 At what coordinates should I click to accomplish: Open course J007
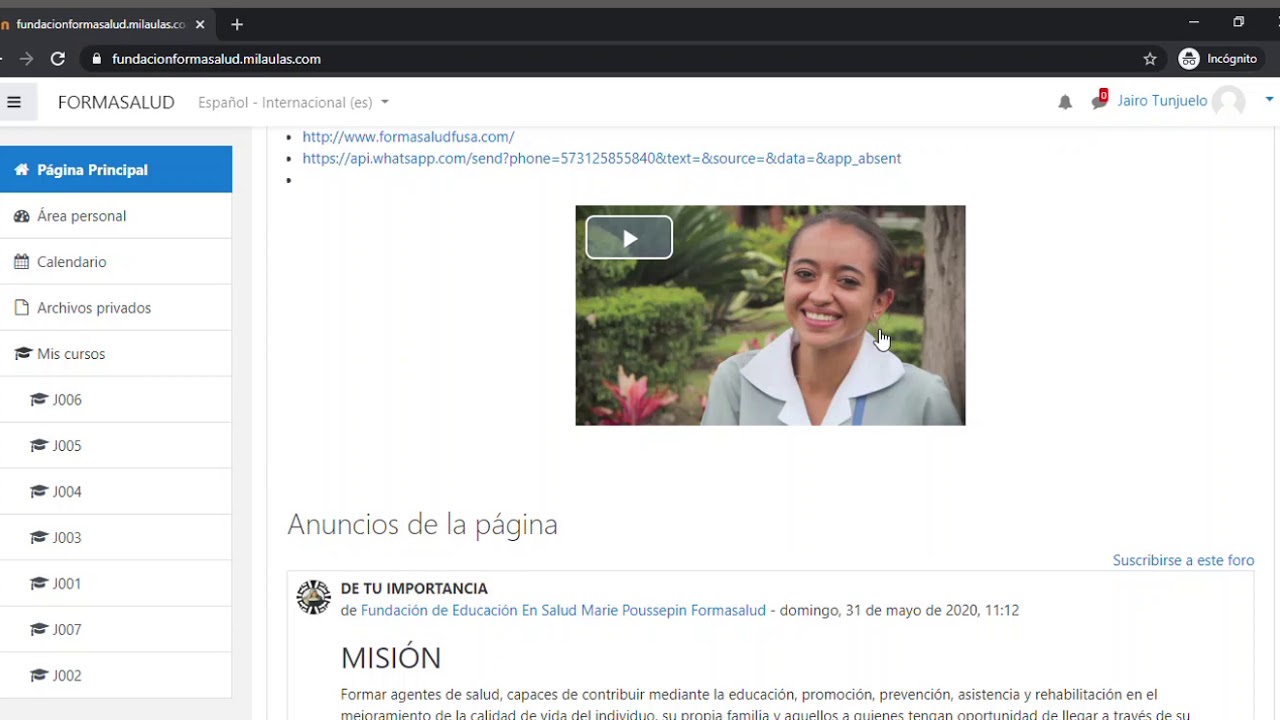(x=116, y=630)
